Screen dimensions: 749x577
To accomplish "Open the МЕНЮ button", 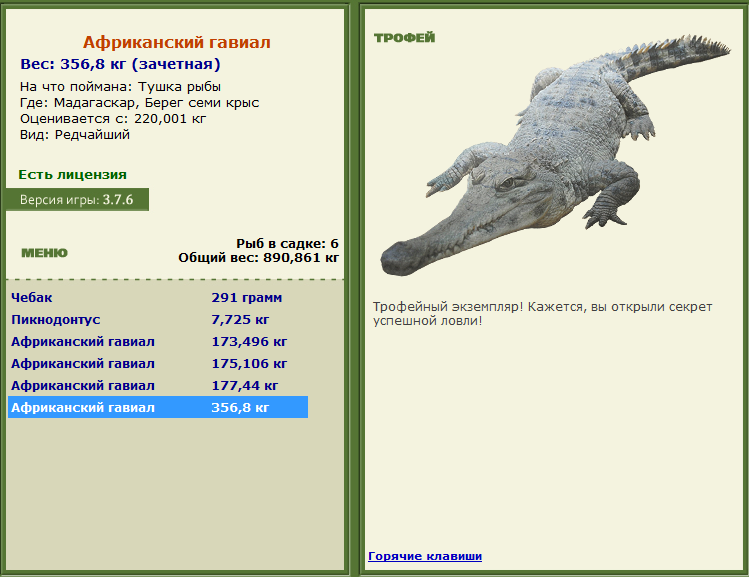I will [x=44, y=253].
